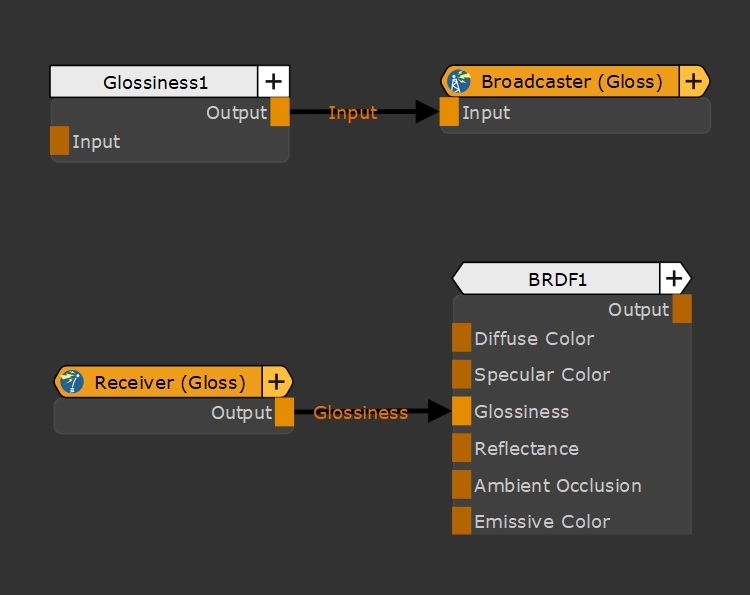Screen dimensions: 750x595
Task: Expand the Receiver (Gloss) node plus button
Action: (x=276, y=381)
